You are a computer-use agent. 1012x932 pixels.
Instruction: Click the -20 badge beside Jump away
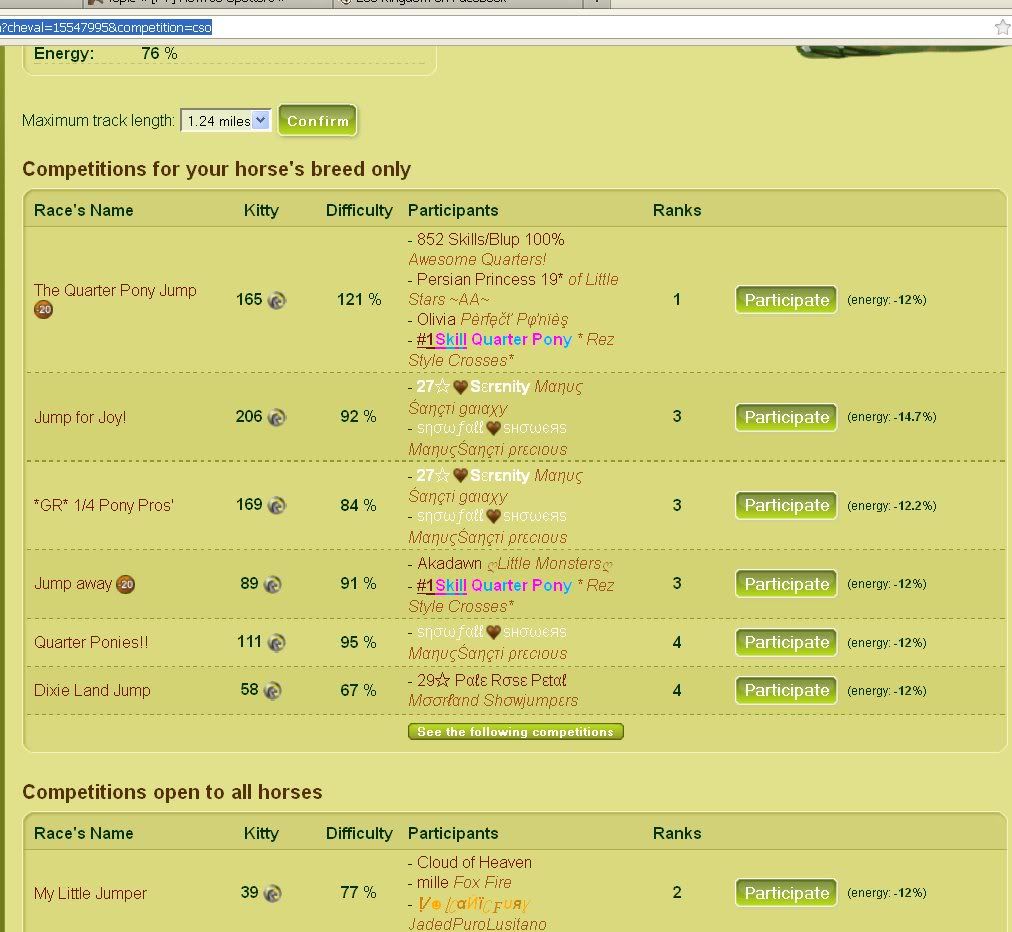(125, 584)
